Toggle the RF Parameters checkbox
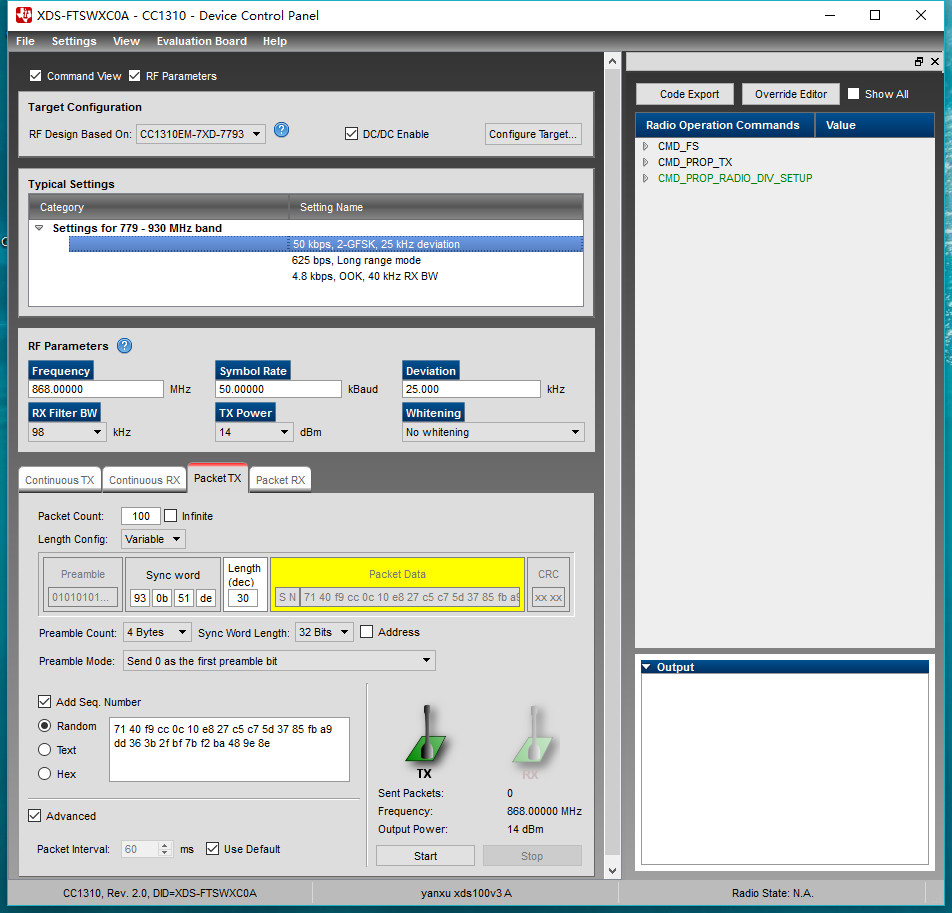952x913 pixels. coord(135,75)
